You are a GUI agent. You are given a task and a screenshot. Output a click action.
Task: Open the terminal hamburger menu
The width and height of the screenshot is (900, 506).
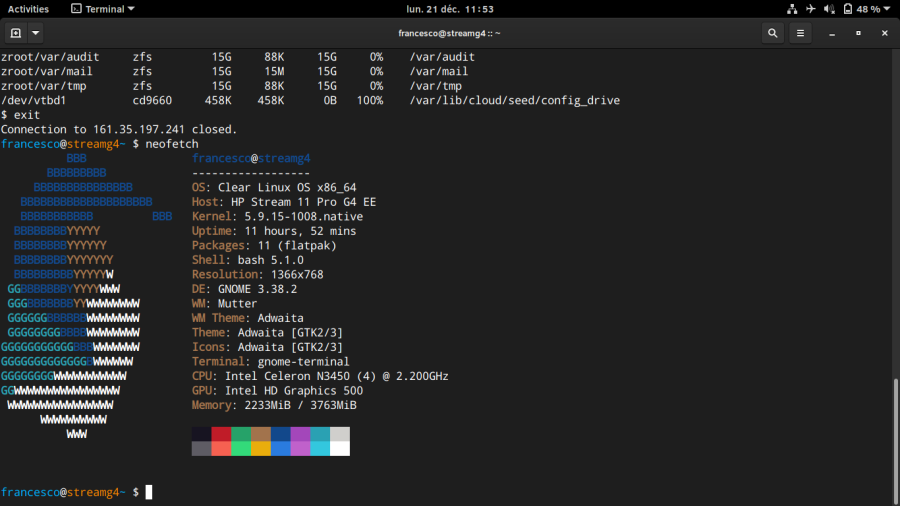[x=800, y=33]
